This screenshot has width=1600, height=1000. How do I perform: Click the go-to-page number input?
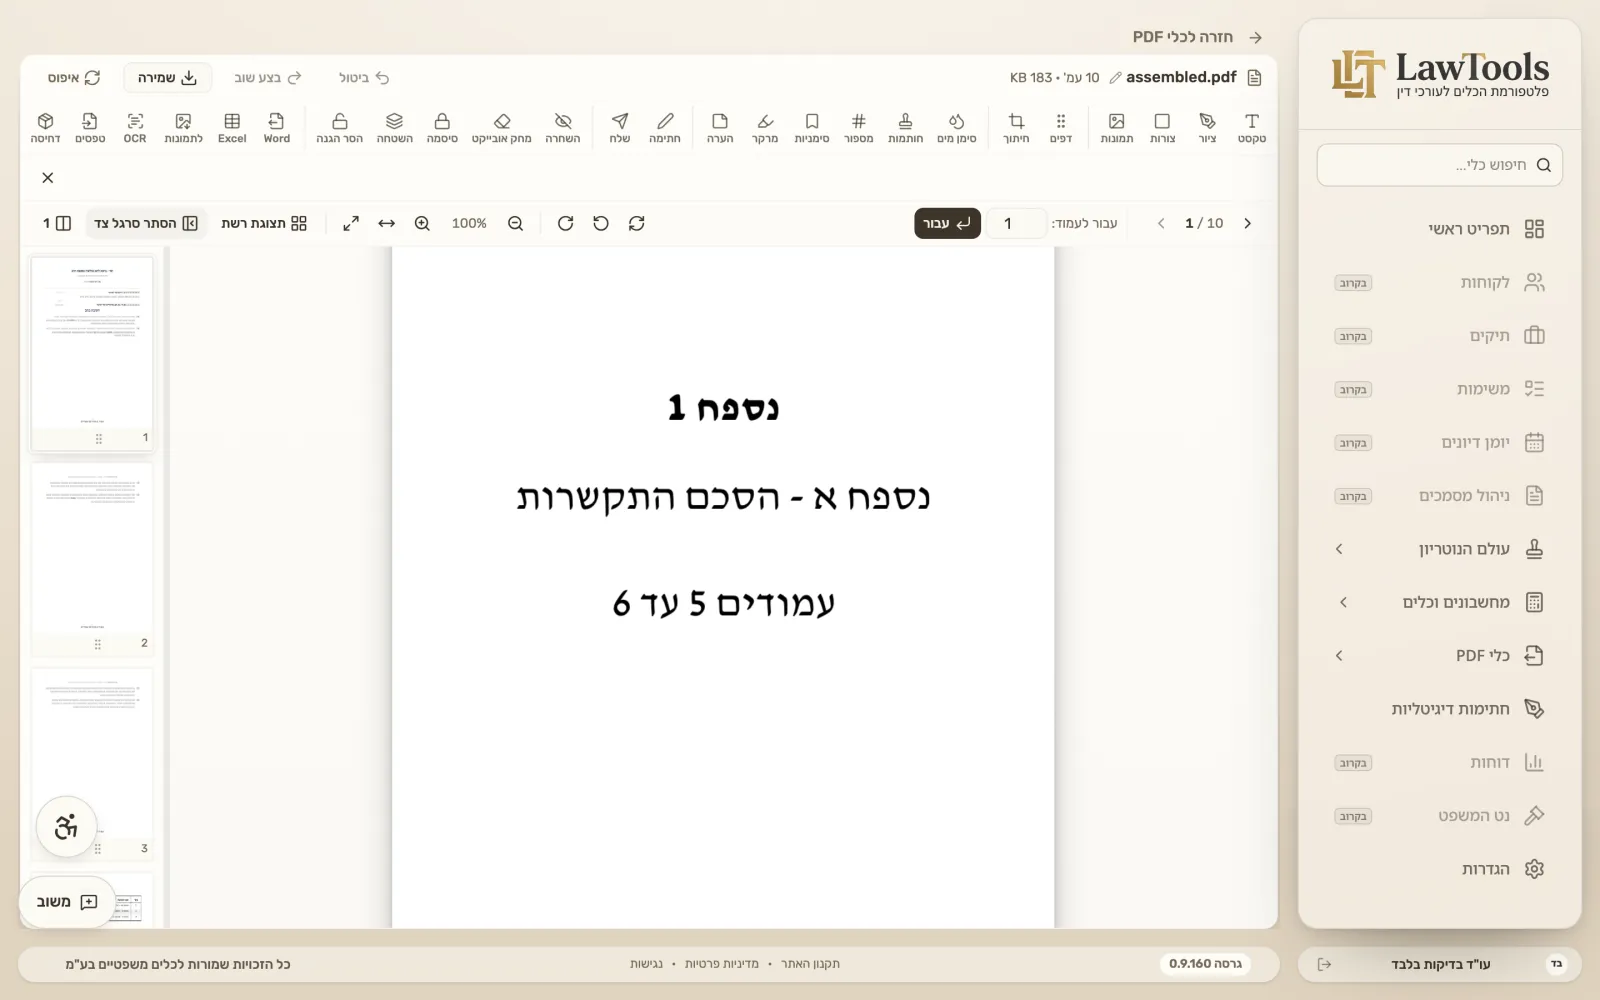pos(1017,223)
